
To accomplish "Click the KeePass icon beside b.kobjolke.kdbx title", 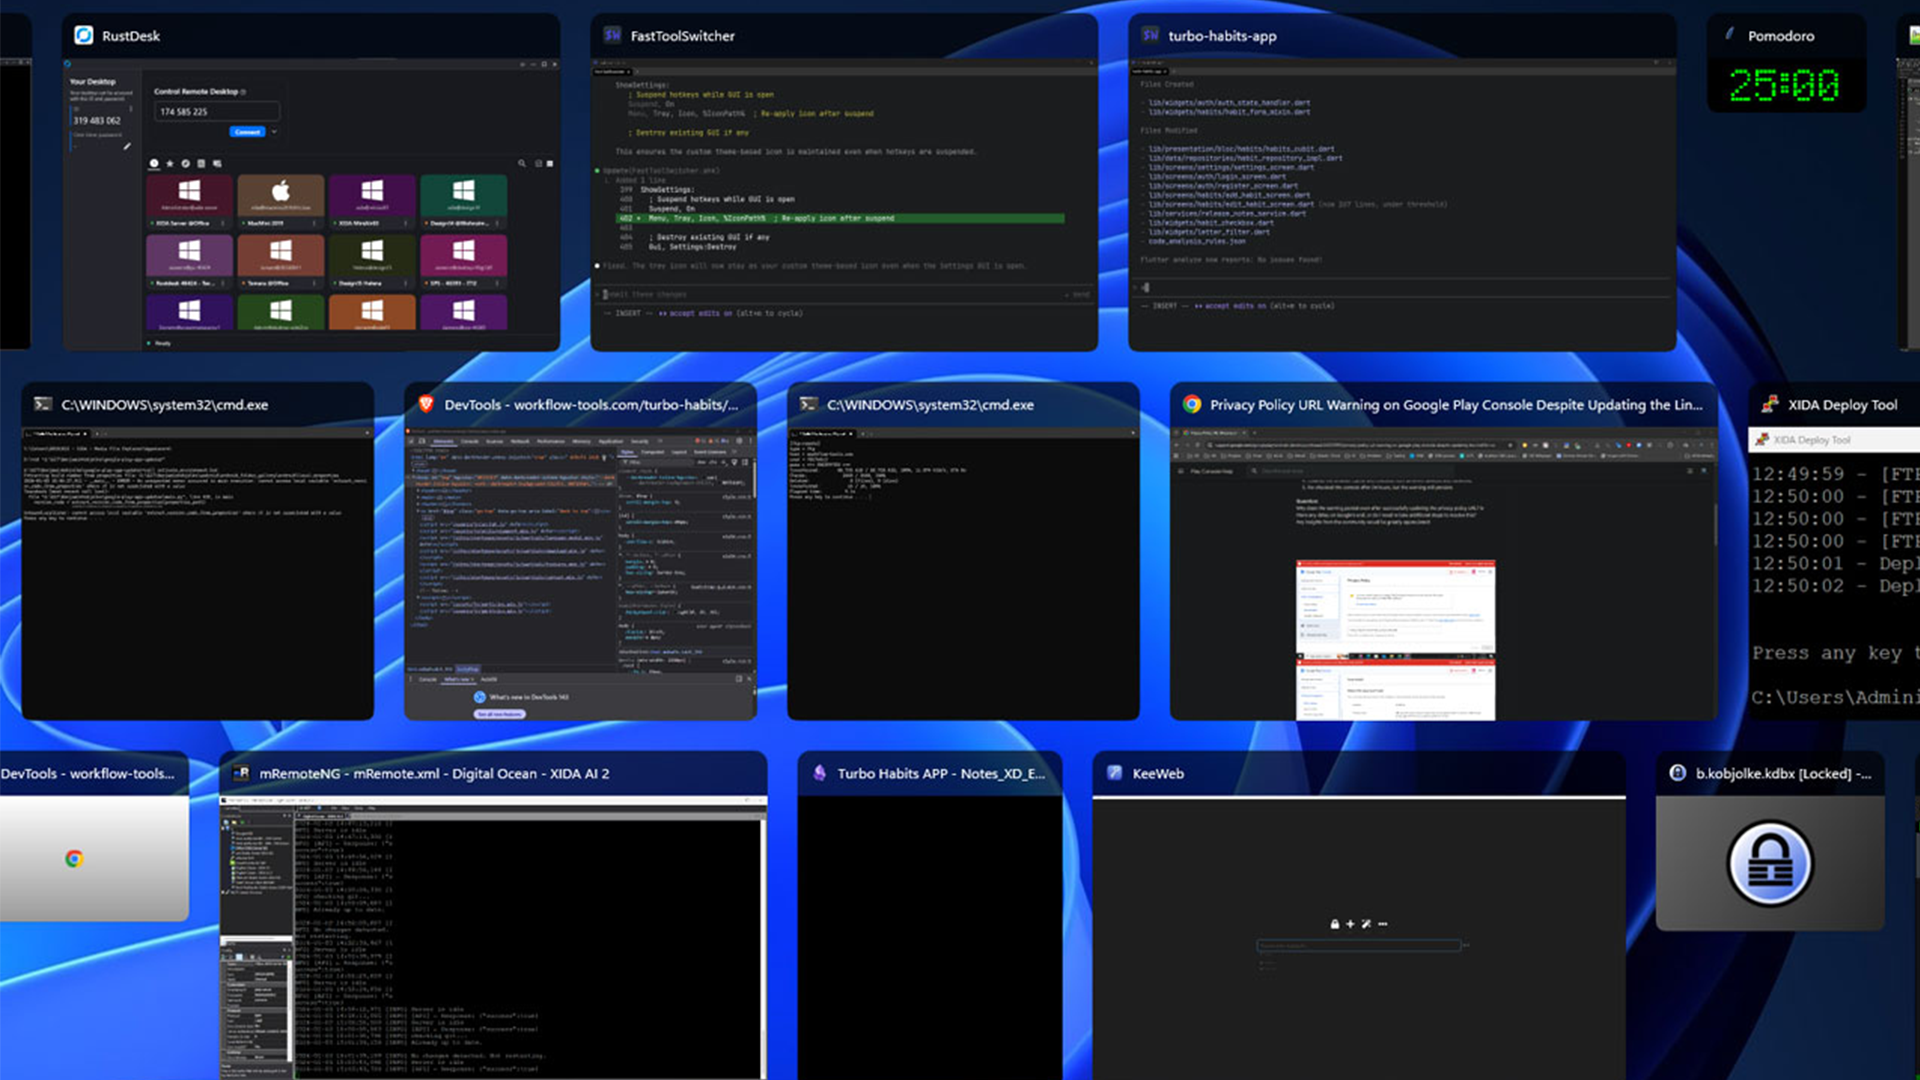I will (1678, 773).
